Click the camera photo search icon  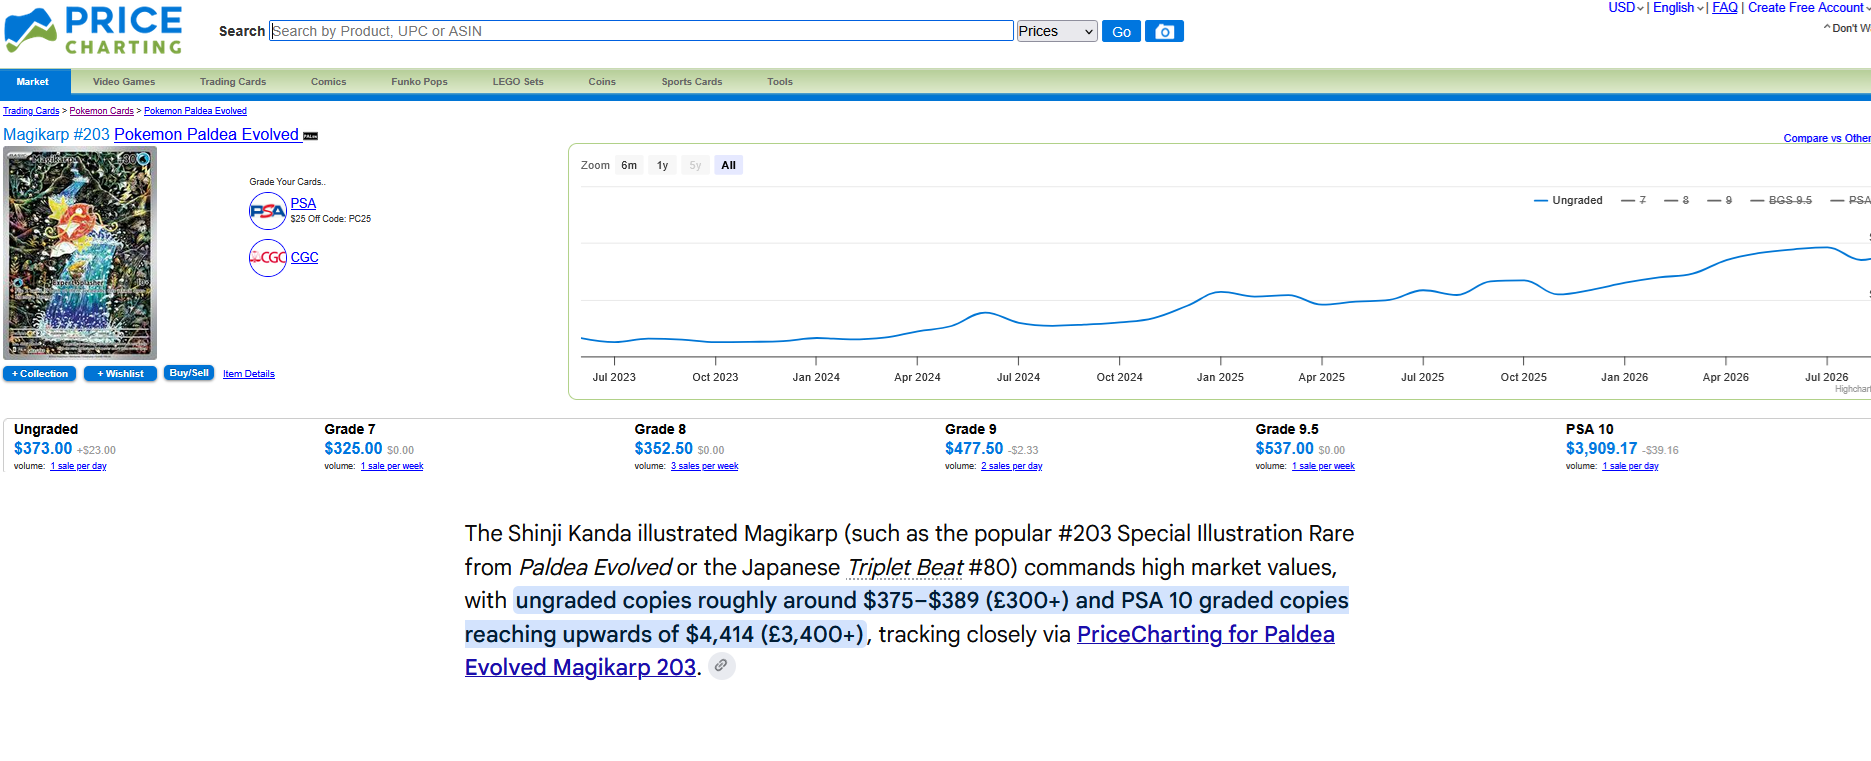click(x=1164, y=32)
